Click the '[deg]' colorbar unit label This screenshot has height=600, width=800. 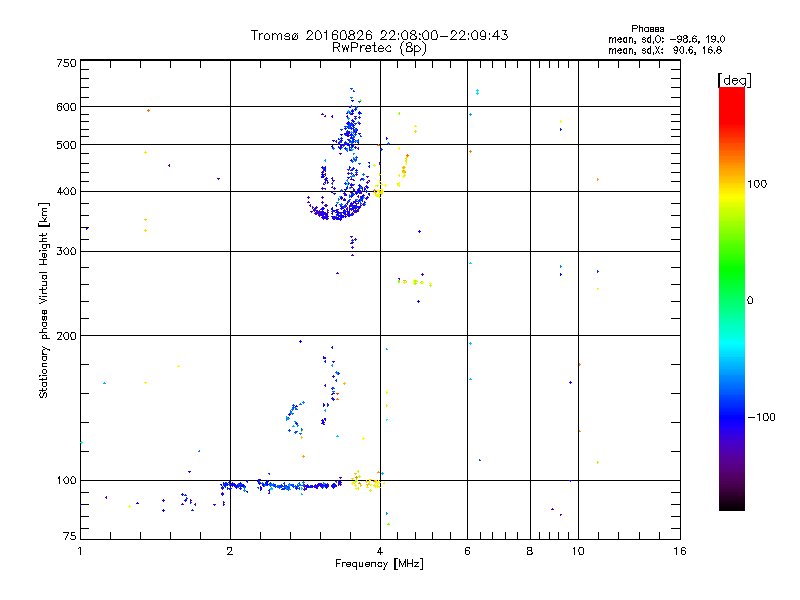point(734,80)
